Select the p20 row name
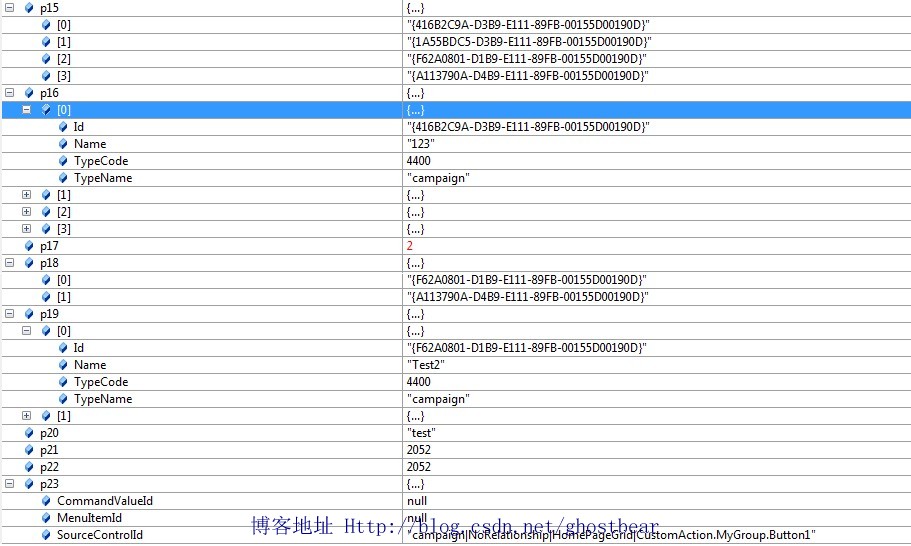 [x=49, y=433]
